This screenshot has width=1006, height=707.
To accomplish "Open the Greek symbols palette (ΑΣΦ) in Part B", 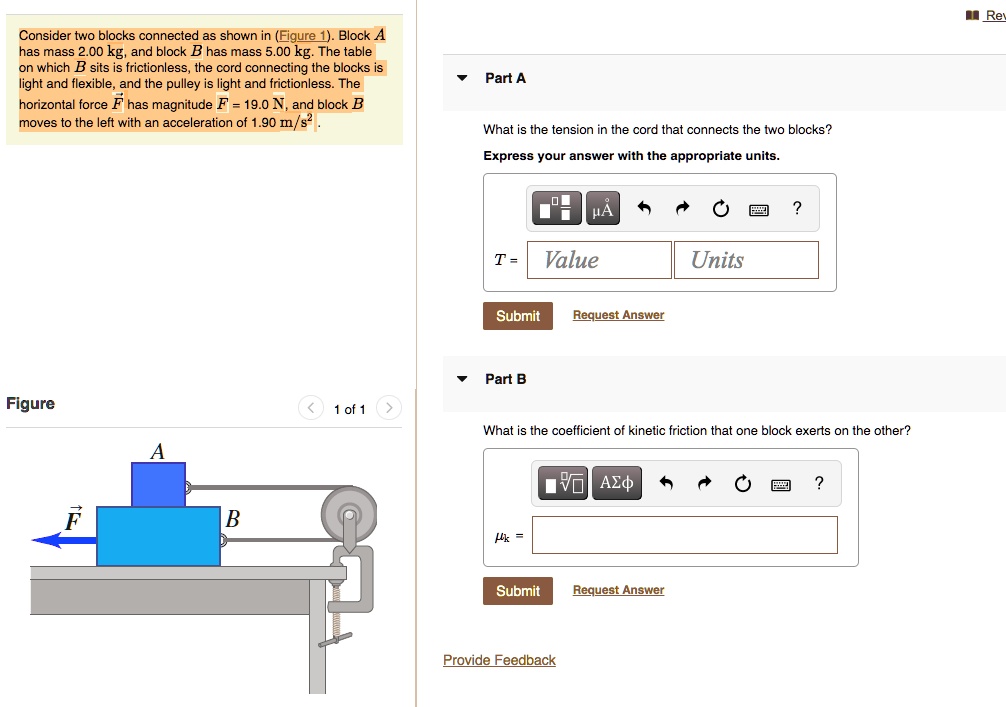I will (x=617, y=482).
